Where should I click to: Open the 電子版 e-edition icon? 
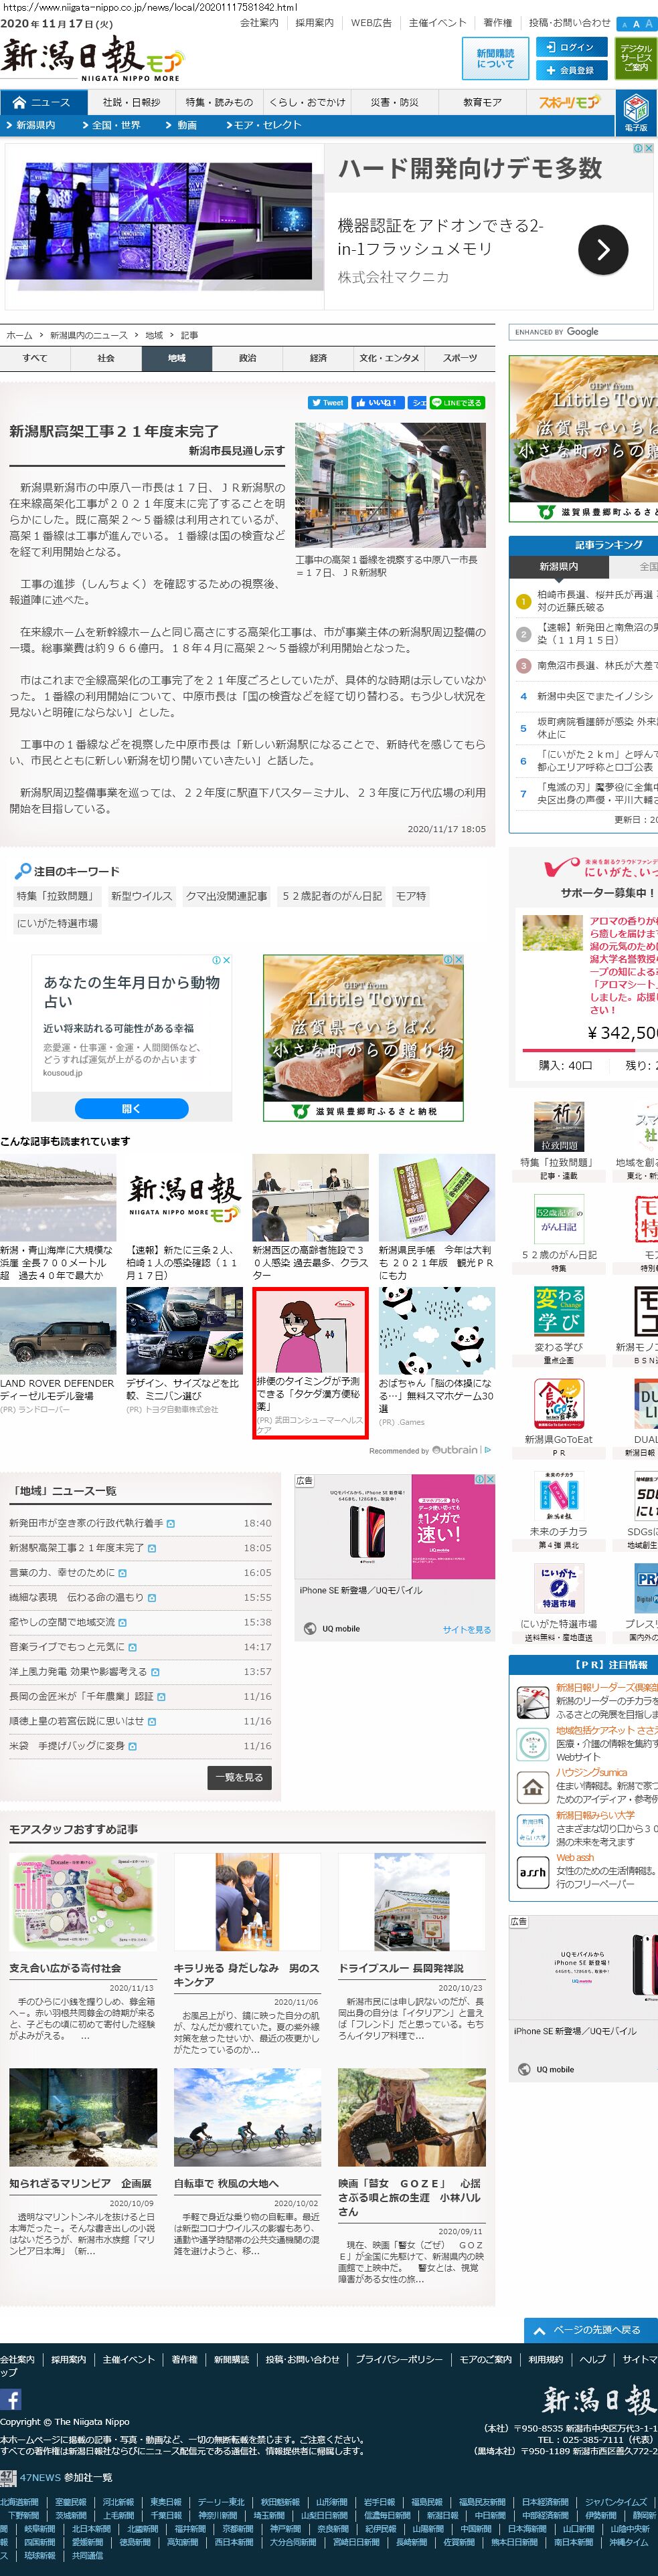click(x=635, y=112)
